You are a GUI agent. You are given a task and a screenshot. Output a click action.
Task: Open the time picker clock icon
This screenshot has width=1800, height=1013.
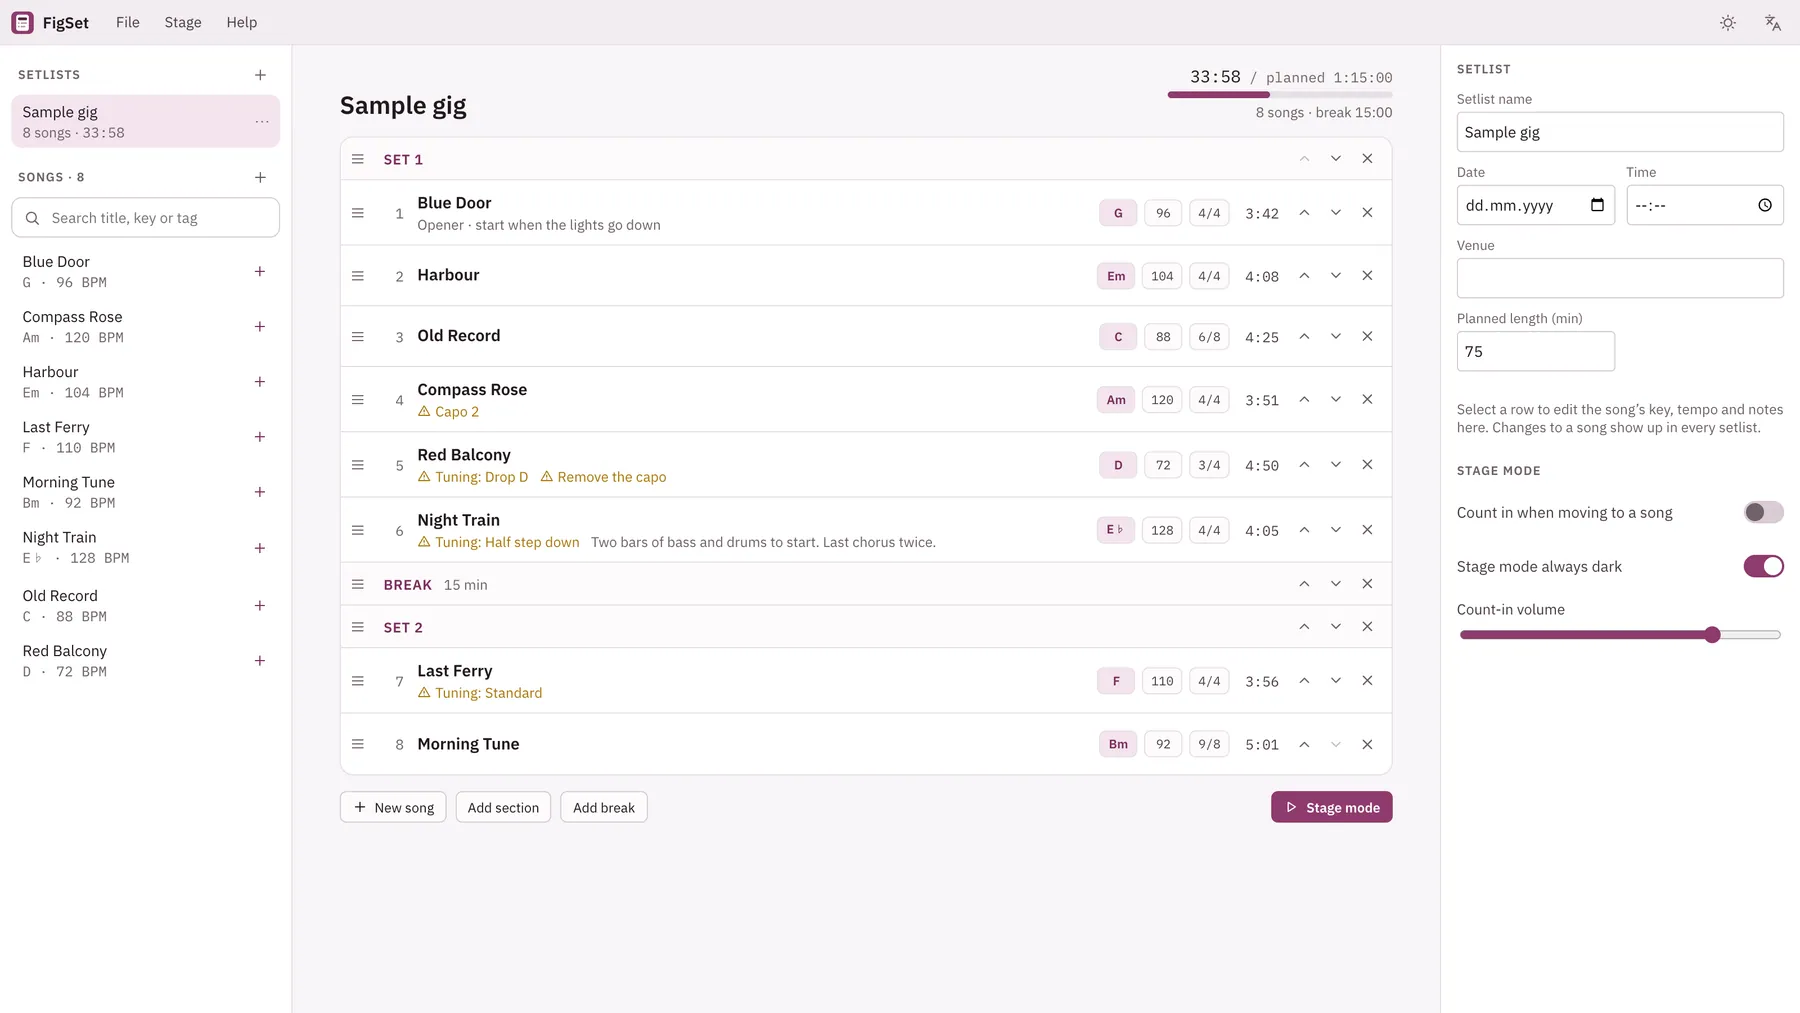coord(1765,205)
